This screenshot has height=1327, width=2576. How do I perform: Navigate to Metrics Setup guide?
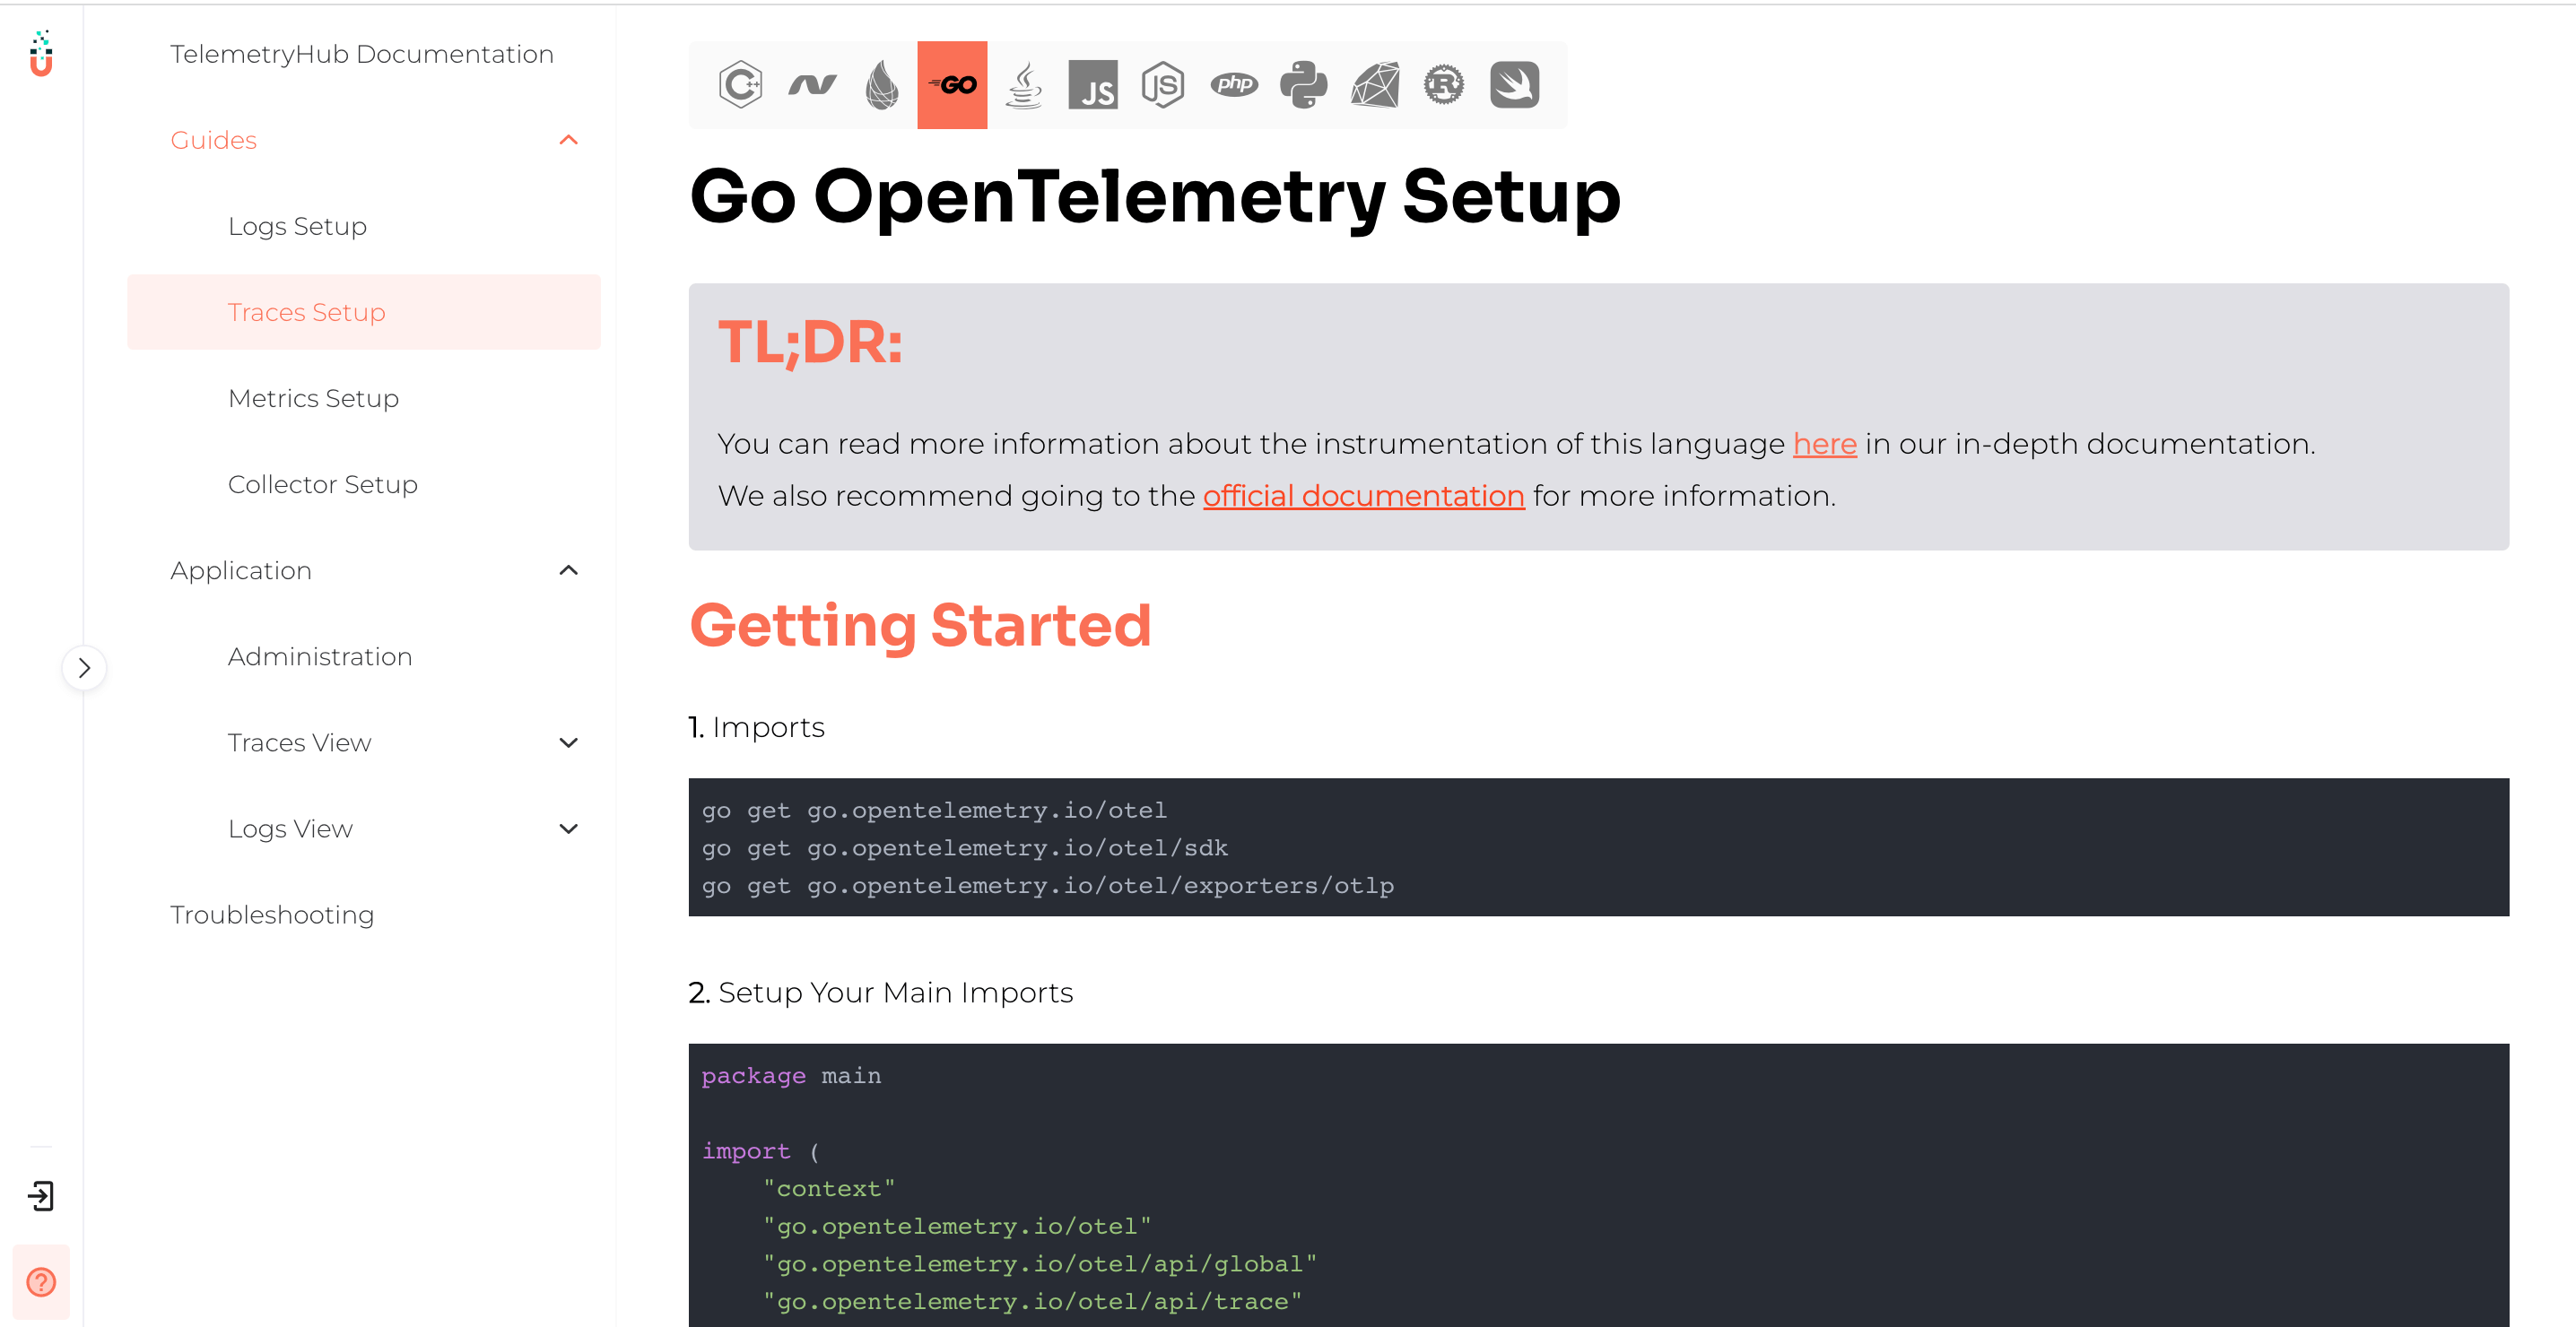point(311,398)
